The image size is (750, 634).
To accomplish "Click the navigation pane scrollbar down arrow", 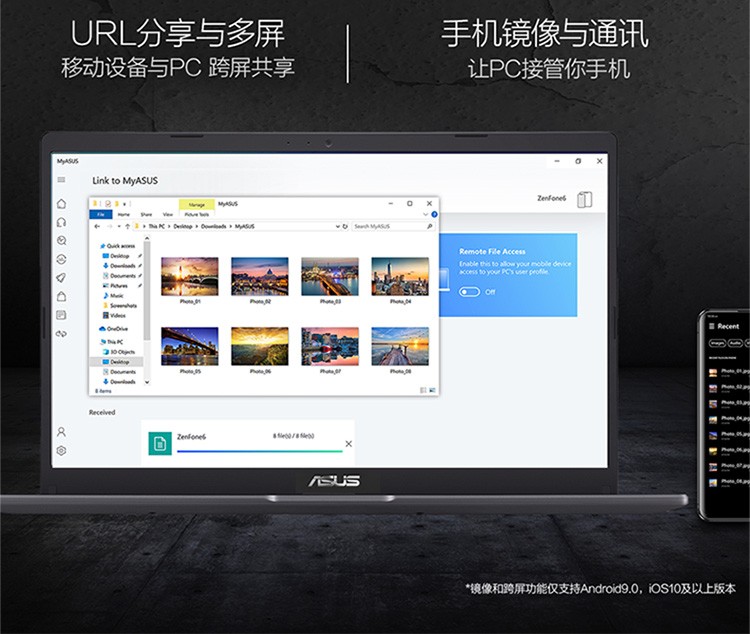I will [x=147, y=382].
